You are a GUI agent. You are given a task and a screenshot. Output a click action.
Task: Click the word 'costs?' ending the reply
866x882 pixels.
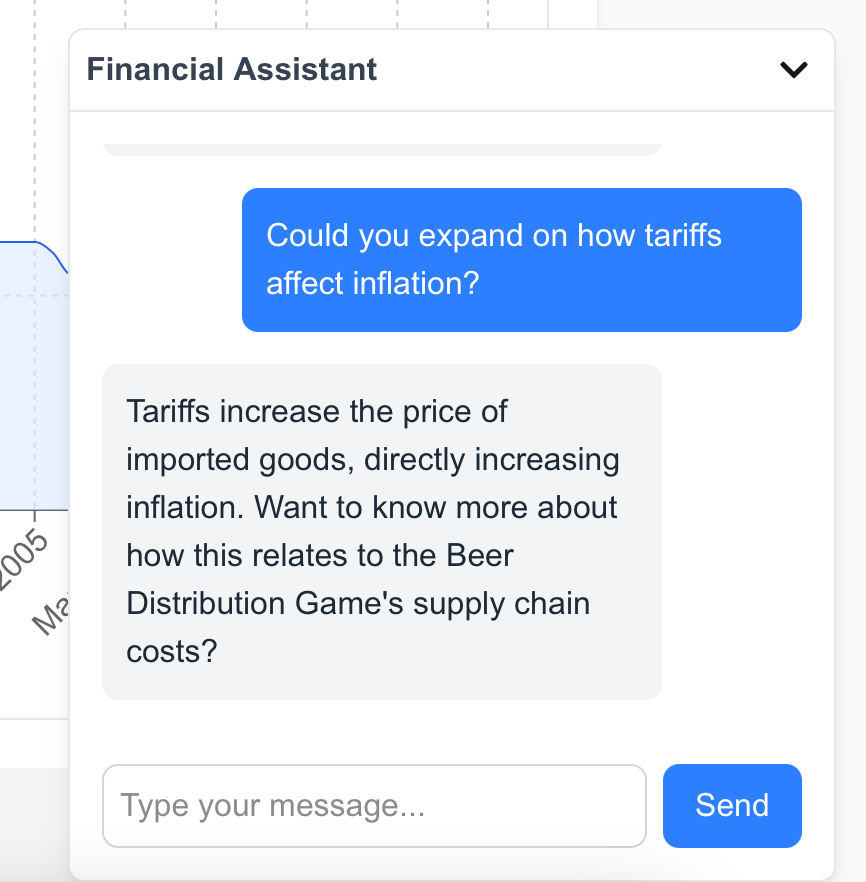pyautogui.click(x=171, y=651)
